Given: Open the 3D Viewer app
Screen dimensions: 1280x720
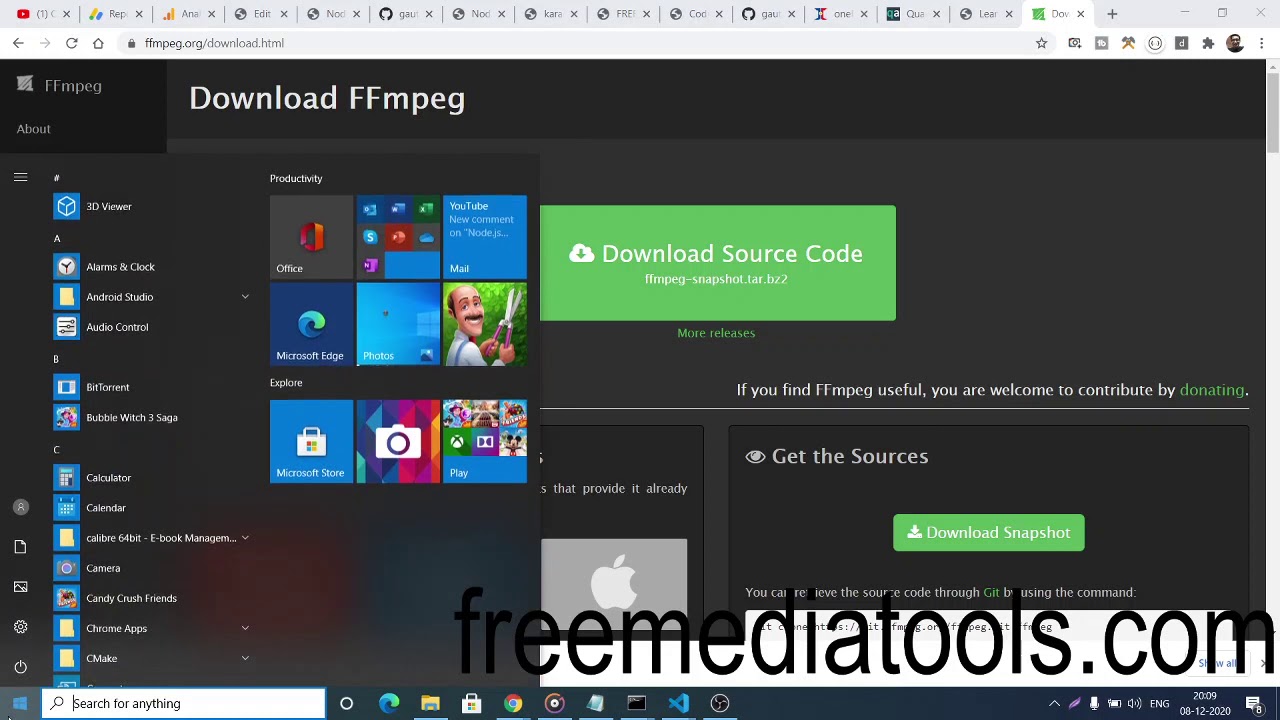Looking at the screenshot, I should coord(108,206).
